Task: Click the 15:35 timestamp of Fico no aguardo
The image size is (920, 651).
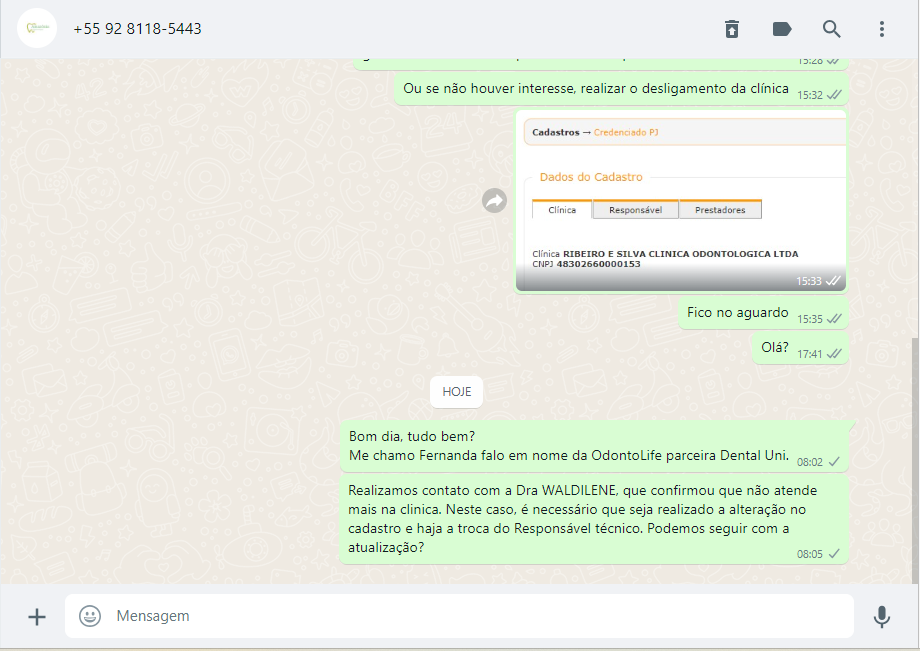Action: tap(810, 320)
